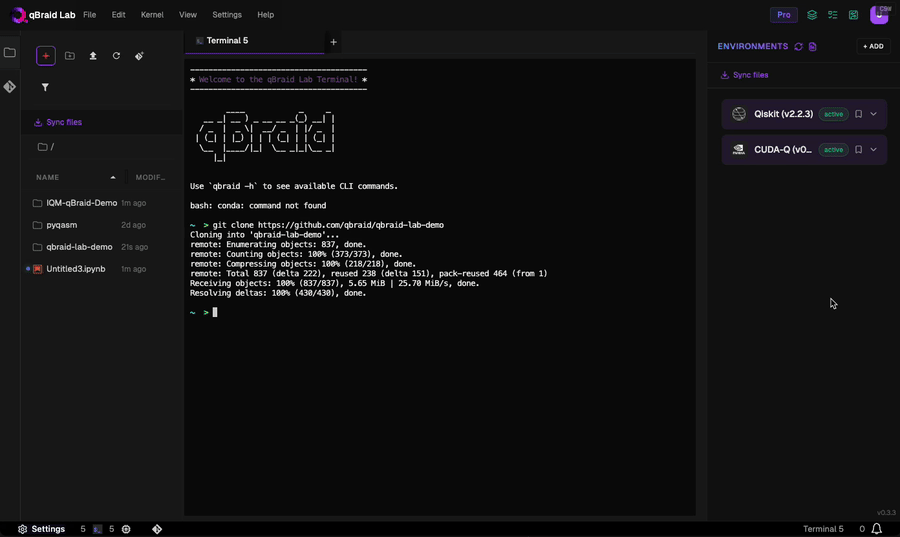Click the git clone command line text
The width and height of the screenshot is (900, 537).
328,225
